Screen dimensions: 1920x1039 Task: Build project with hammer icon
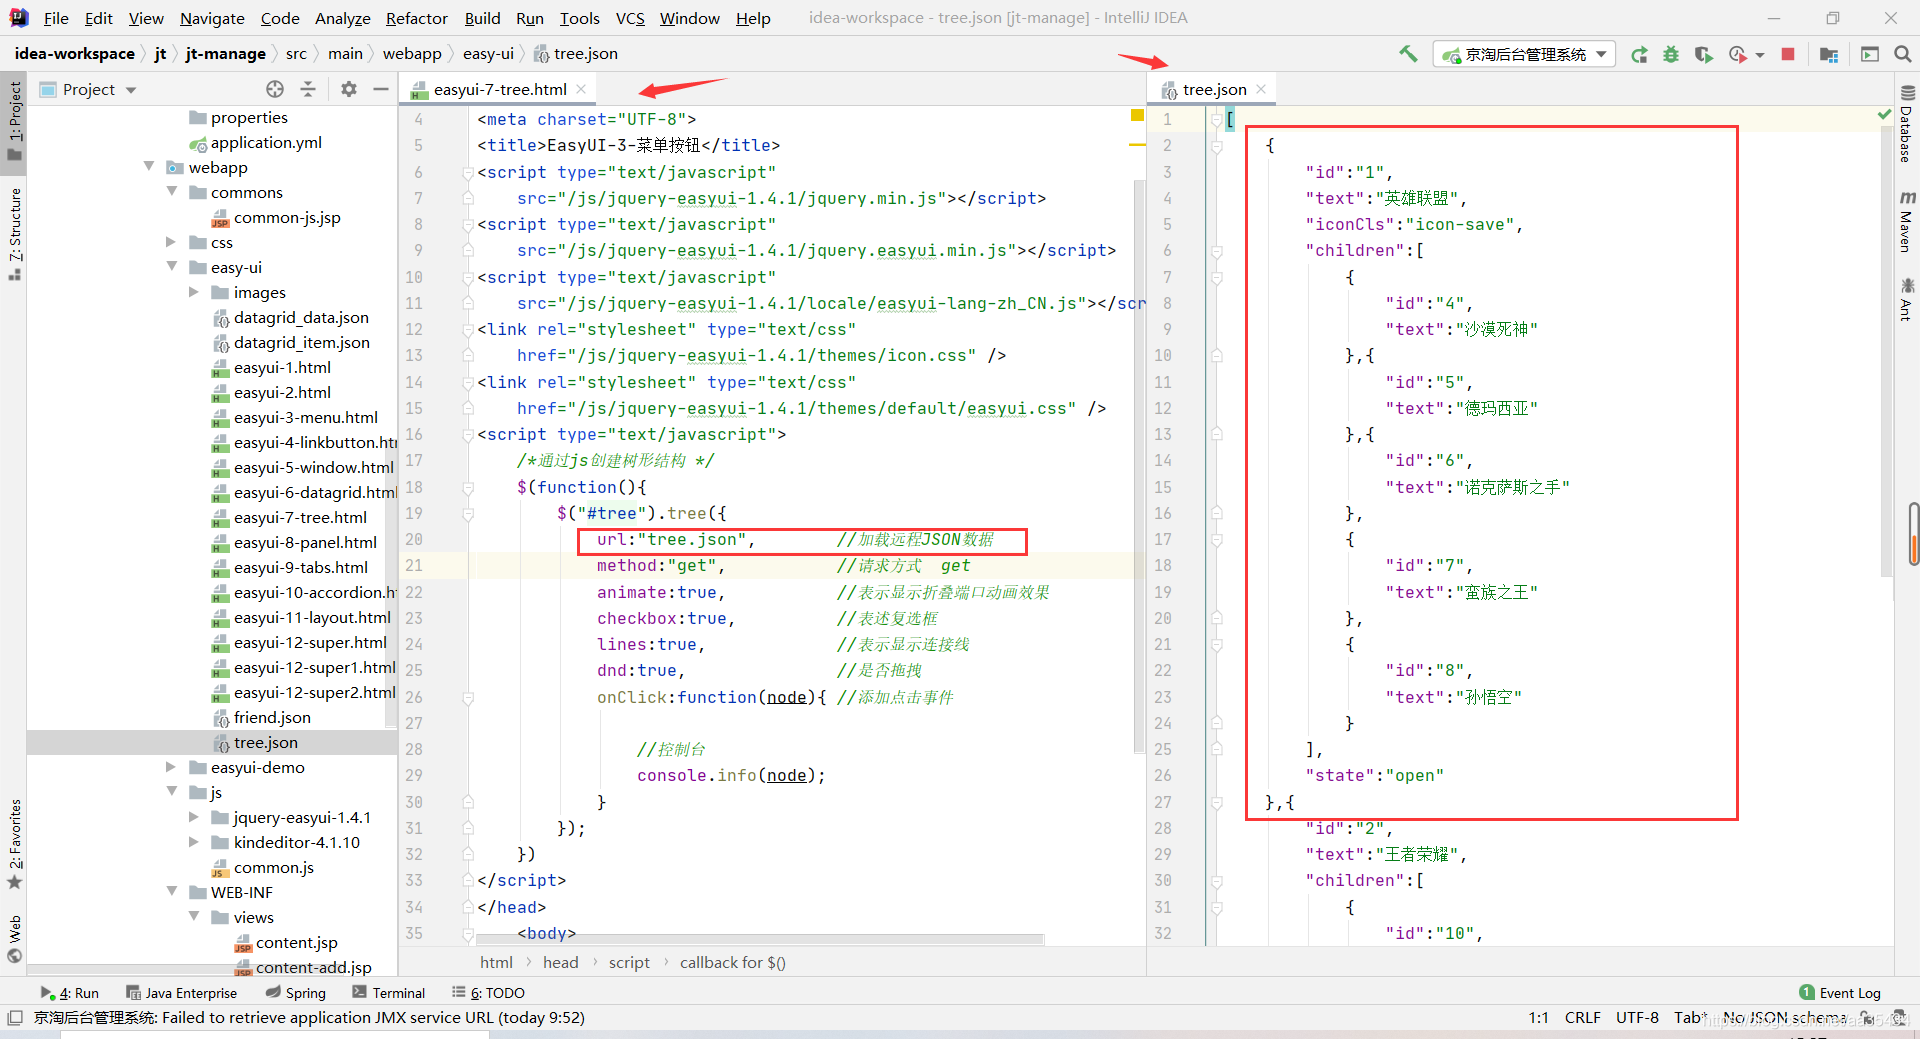[x=1408, y=54]
